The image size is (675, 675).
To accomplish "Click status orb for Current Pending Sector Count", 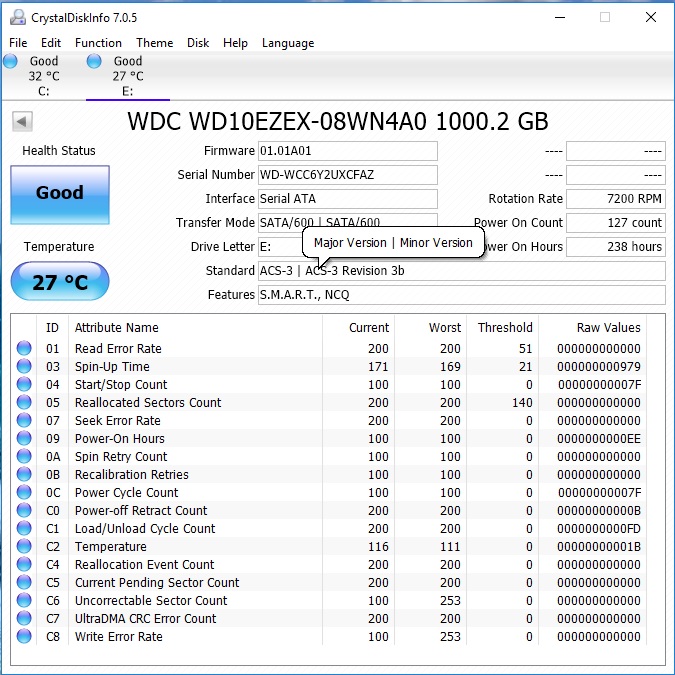I will (24, 582).
